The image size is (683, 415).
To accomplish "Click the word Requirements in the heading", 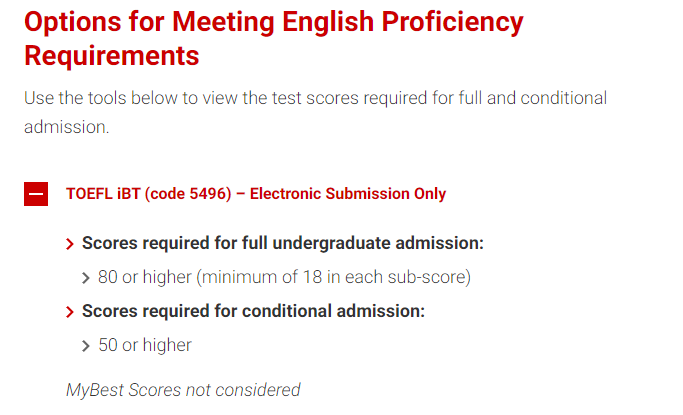I will [x=112, y=56].
